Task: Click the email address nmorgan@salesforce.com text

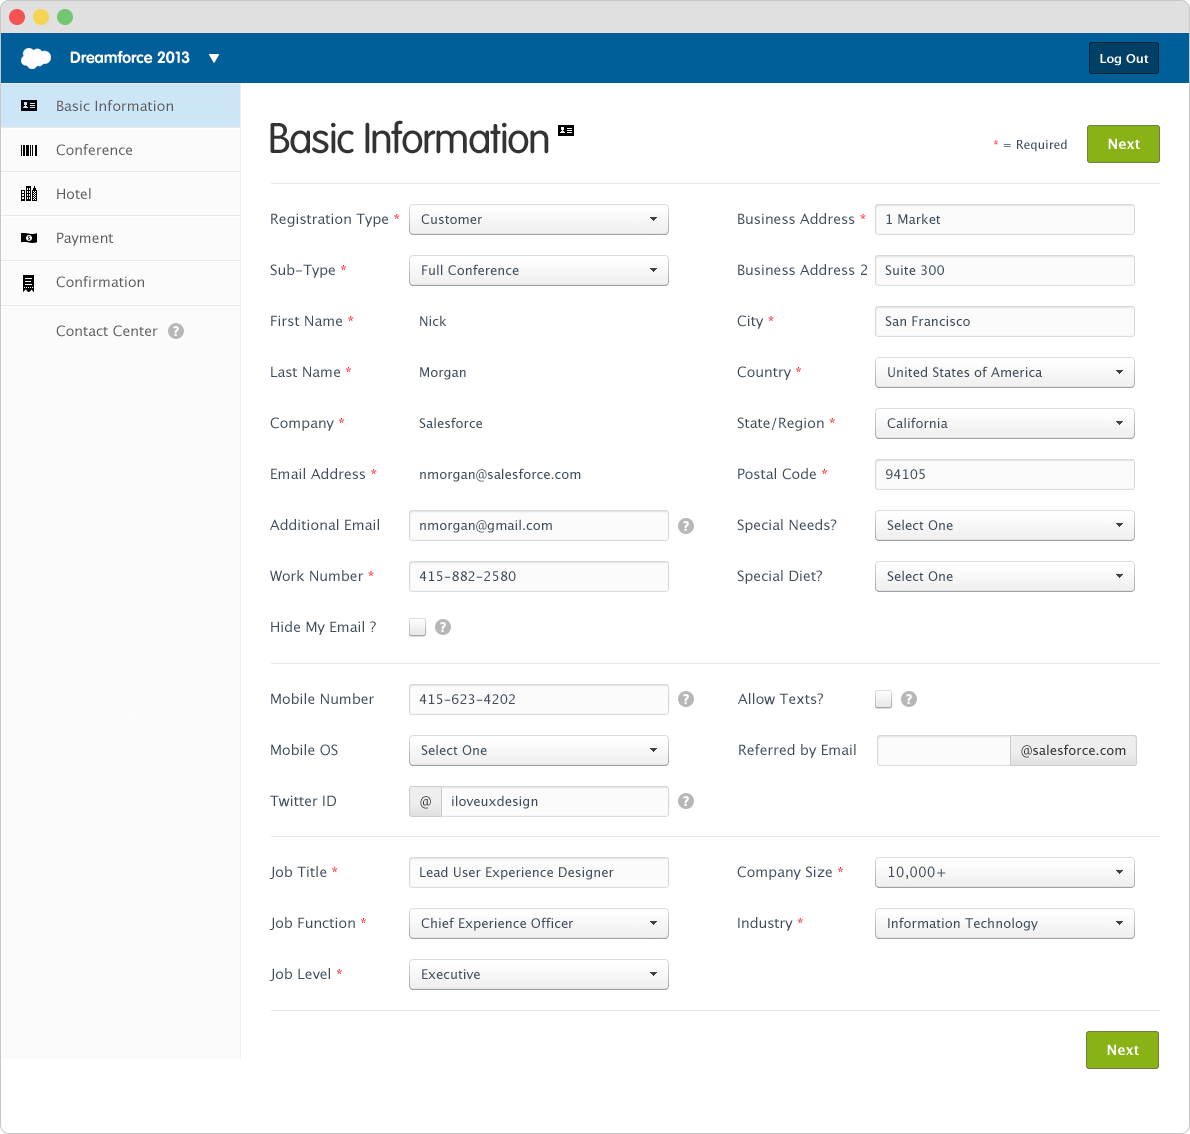Action: (500, 474)
